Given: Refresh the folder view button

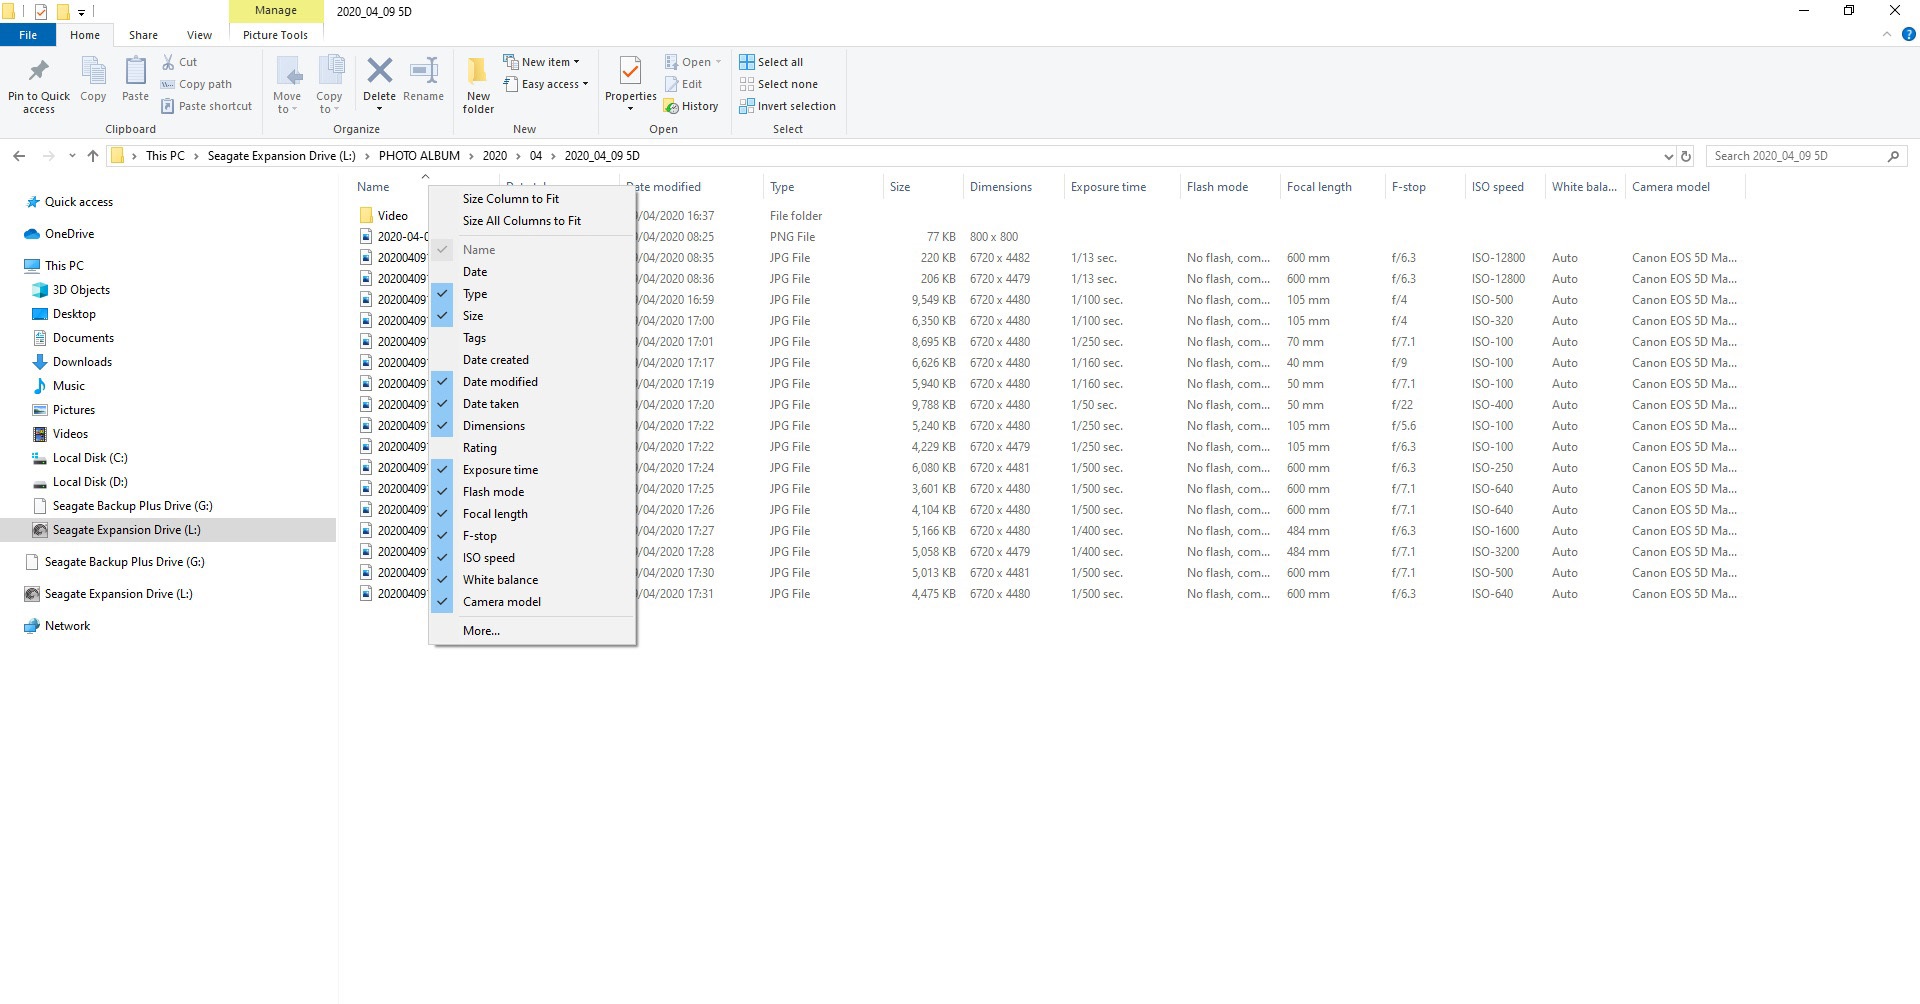Looking at the screenshot, I should point(1686,156).
